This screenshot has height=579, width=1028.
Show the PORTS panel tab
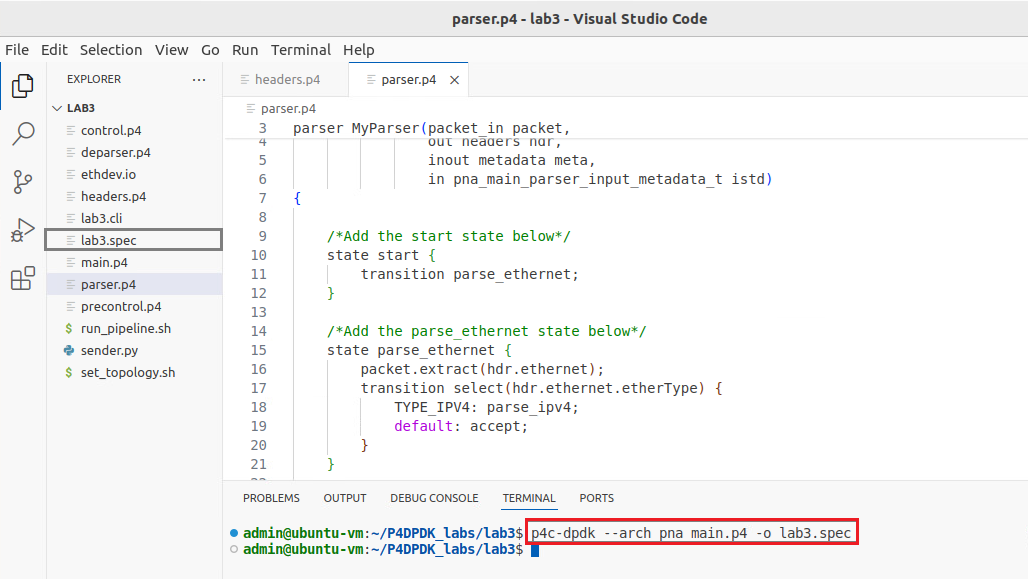[597, 498]
